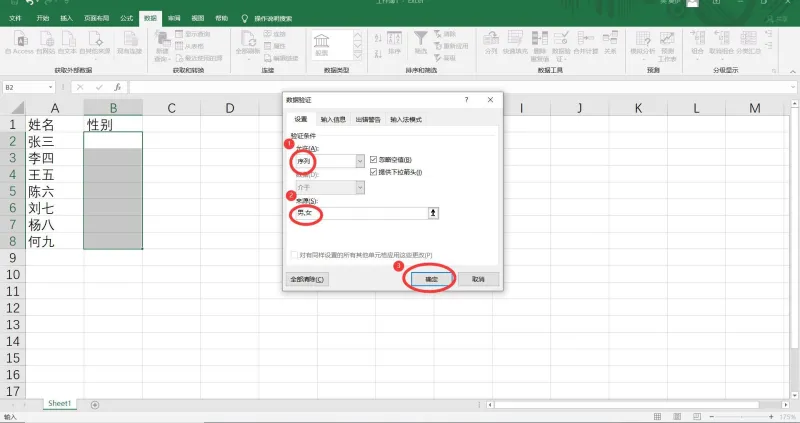Switch to the 视图 (View) tab
The height and width of the screenshot is (423, 800).
[x=197, y=18]
